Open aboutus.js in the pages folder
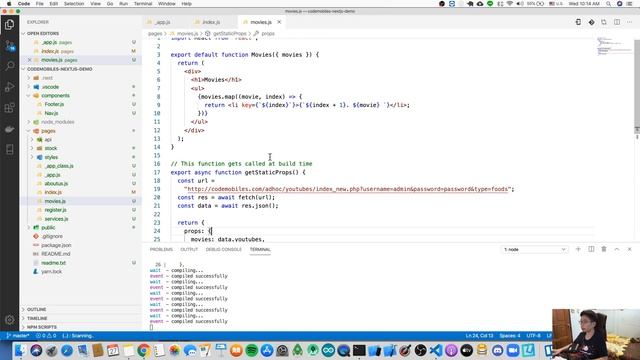Image resolution: width=640 pixels, height=360 pixels. [56, 184]
